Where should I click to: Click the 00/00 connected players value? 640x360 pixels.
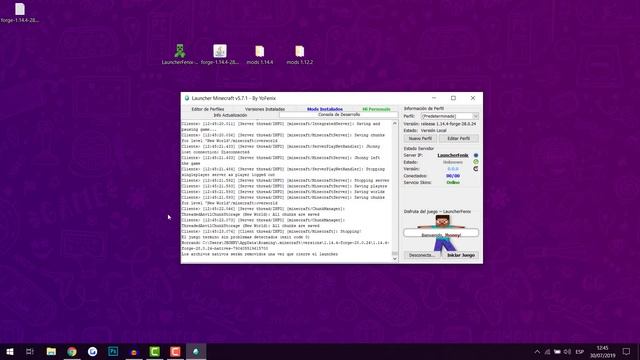click(x=453, y=176)
